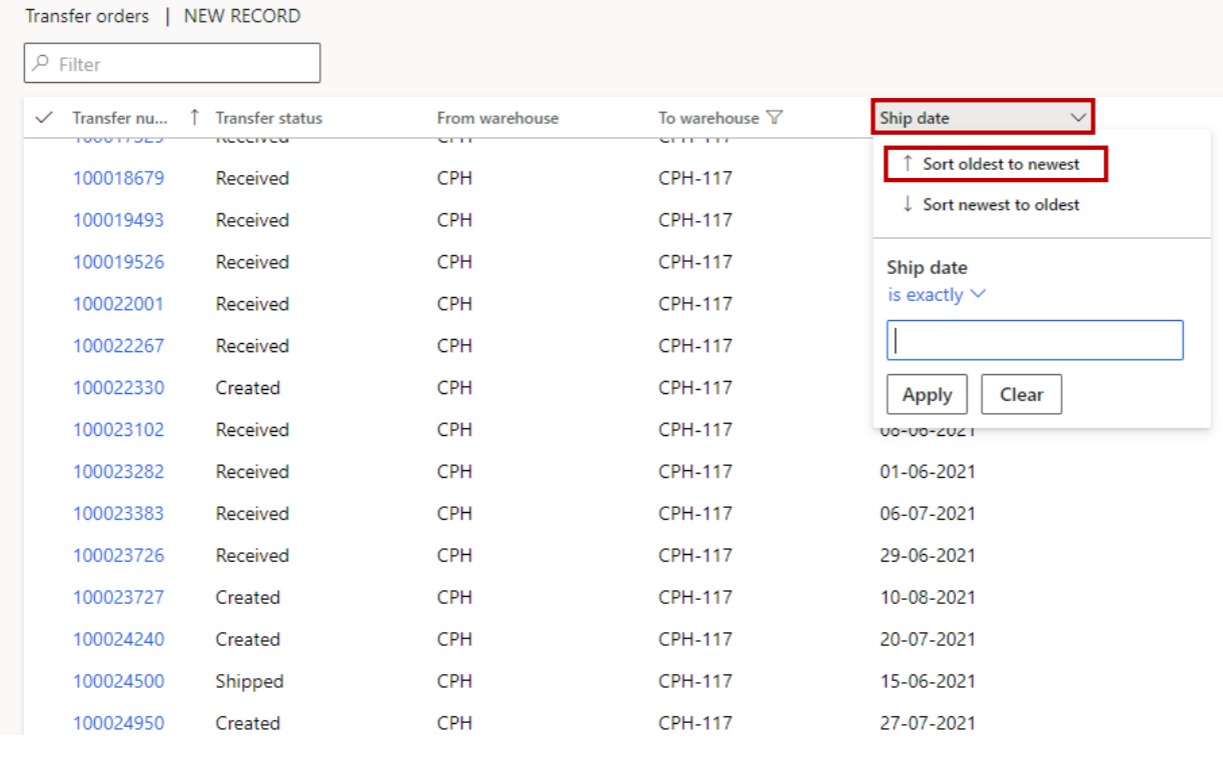Click the filter funnel icon on To warehouse
The width and height of the screenshot is (1223, 757).
tap(774, 118)
